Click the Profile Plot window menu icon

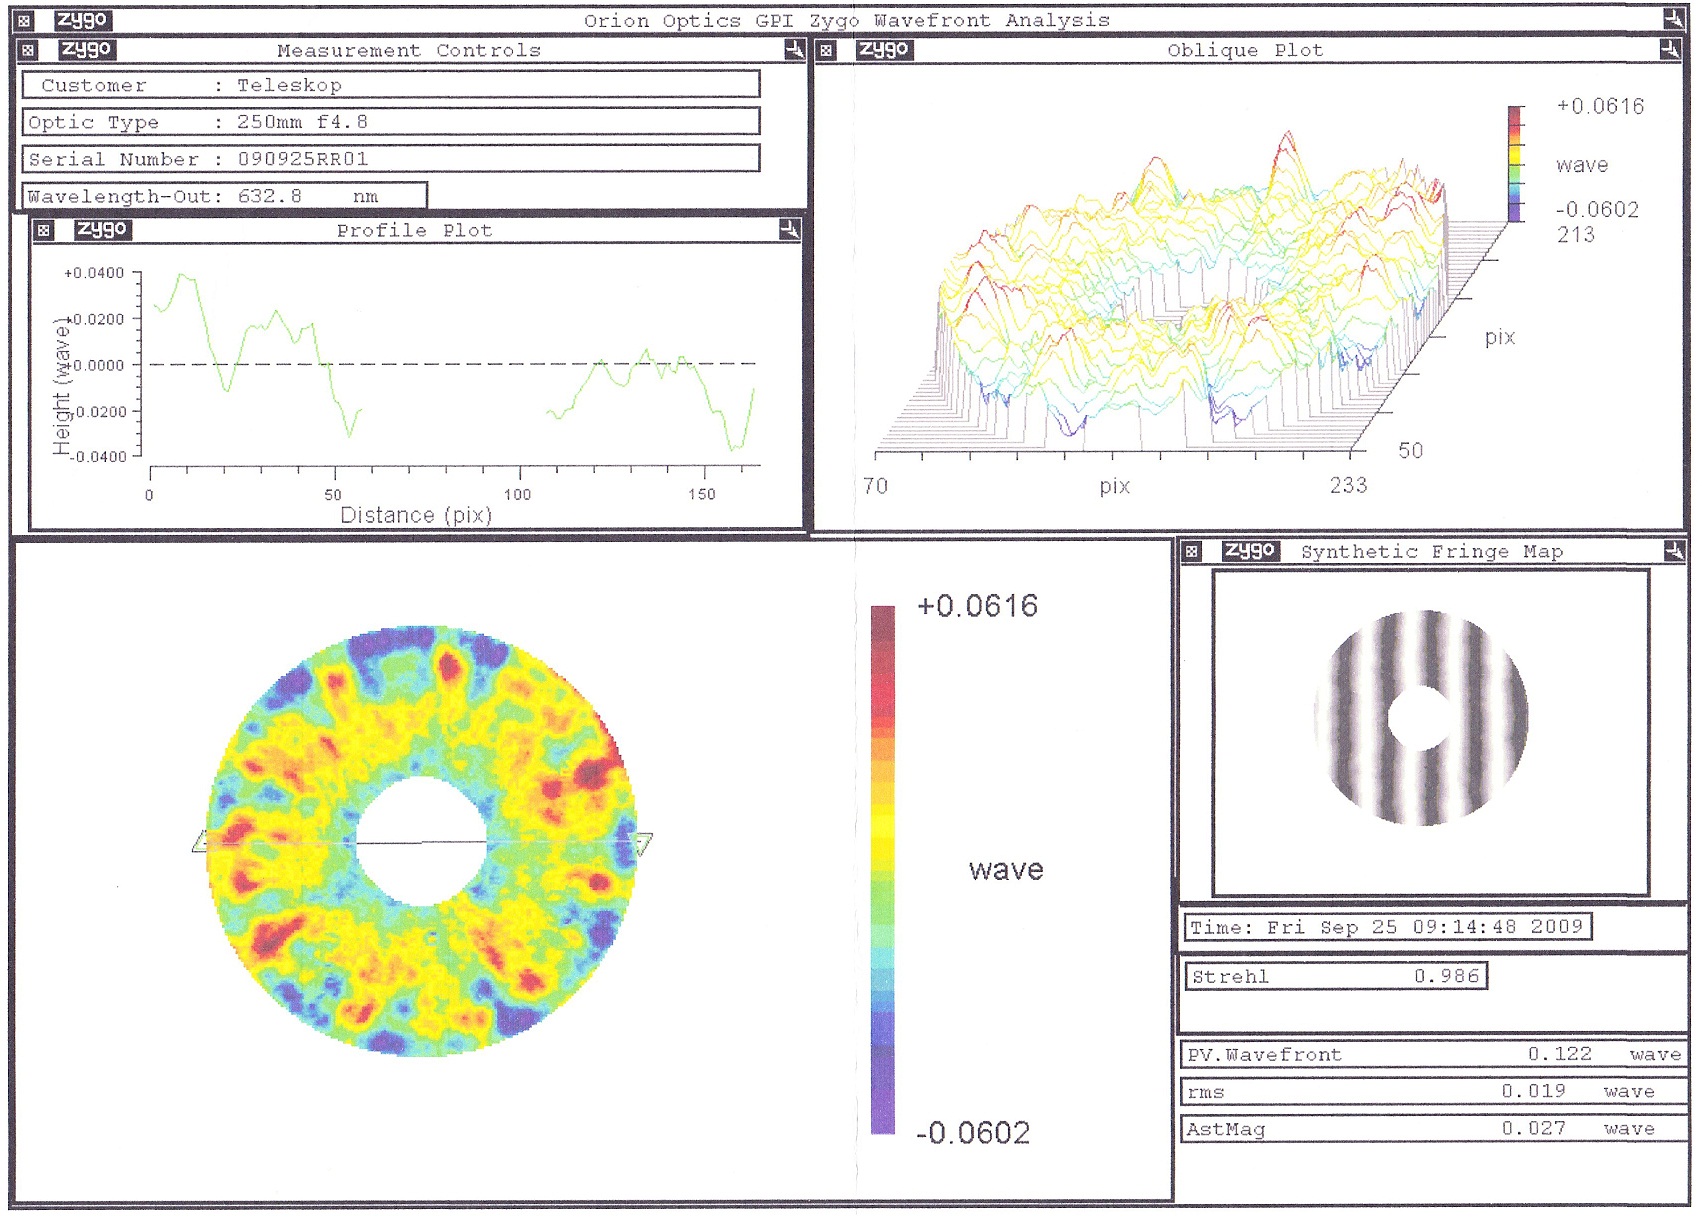point(43,230)
